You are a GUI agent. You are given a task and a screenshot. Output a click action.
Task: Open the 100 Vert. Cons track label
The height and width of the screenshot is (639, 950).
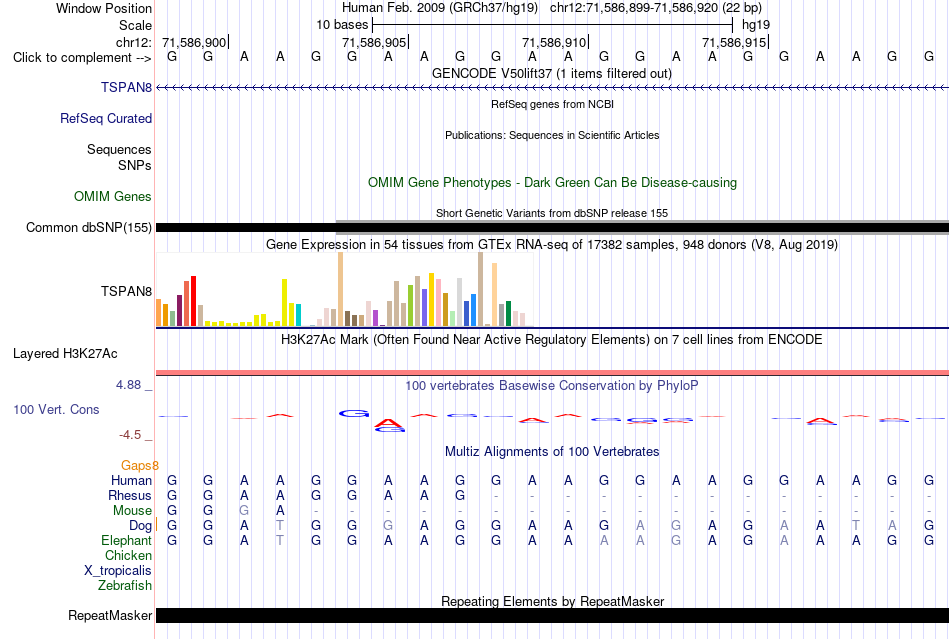tap(56, 409)
